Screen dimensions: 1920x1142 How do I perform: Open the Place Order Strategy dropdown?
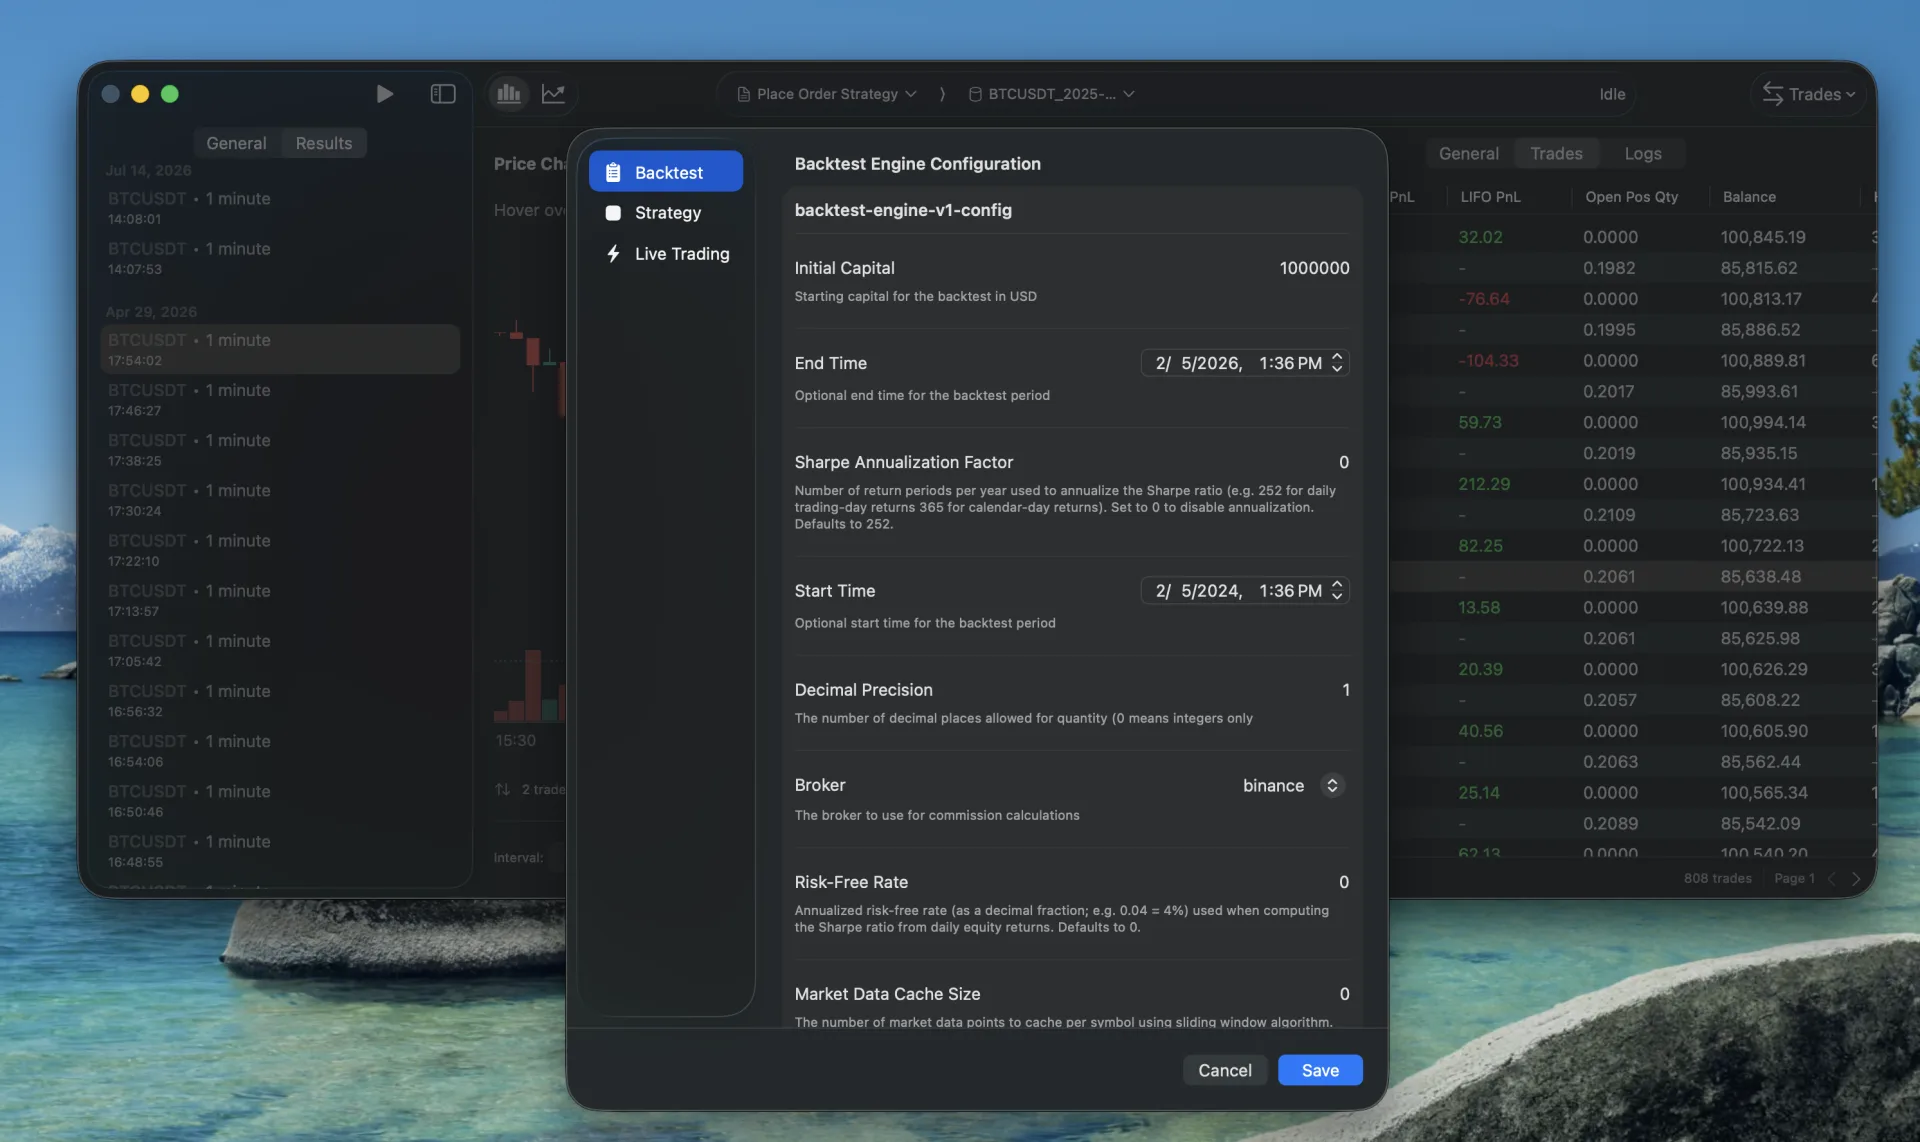pyautogui.click(x=827, y=94)
